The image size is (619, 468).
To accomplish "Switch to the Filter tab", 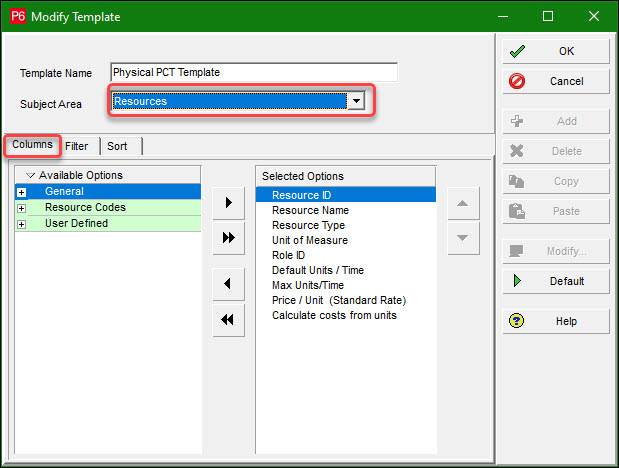I will (x=77, y=146).
